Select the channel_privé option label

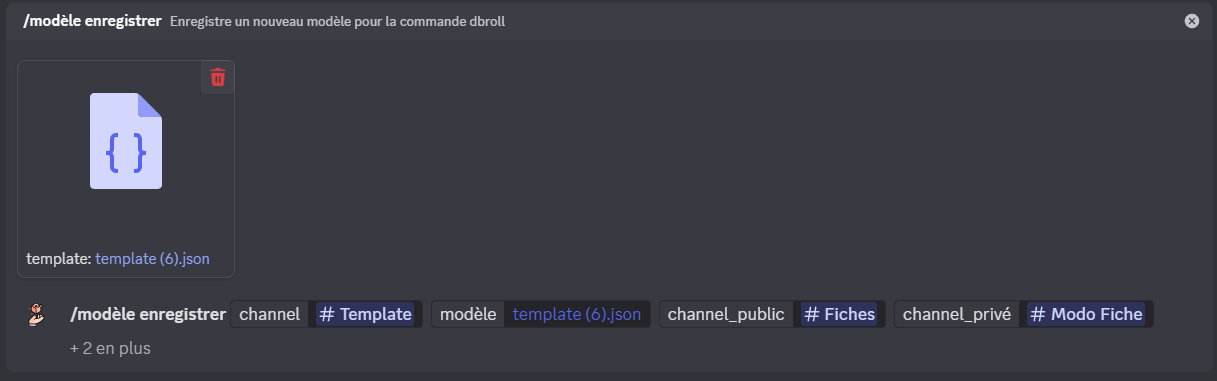click(x=957, y=314)
